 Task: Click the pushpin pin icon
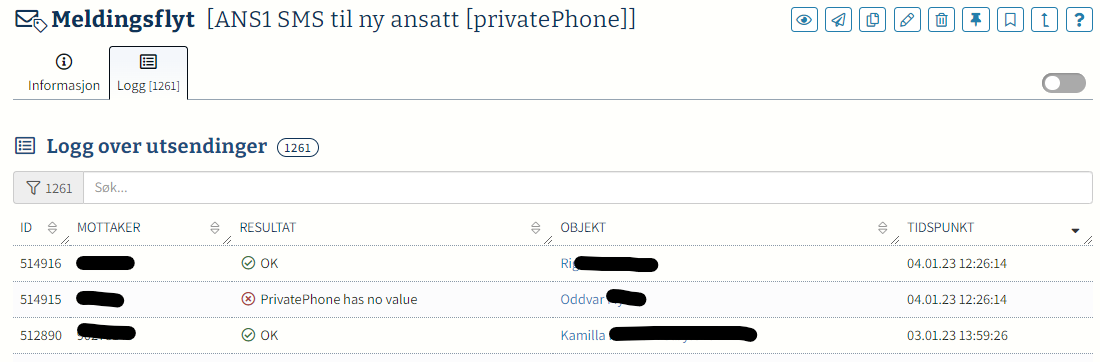click(x=976, y=20)
